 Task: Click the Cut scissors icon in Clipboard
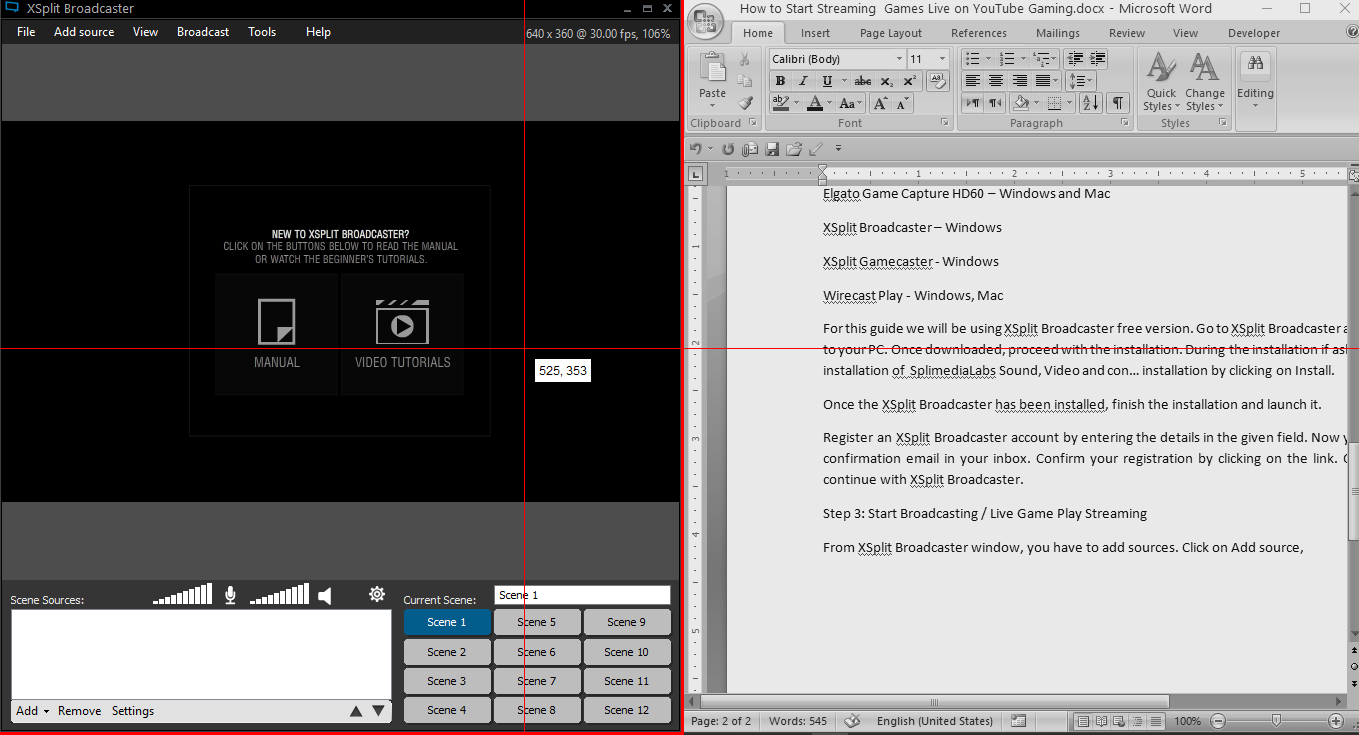click(744, 59)
